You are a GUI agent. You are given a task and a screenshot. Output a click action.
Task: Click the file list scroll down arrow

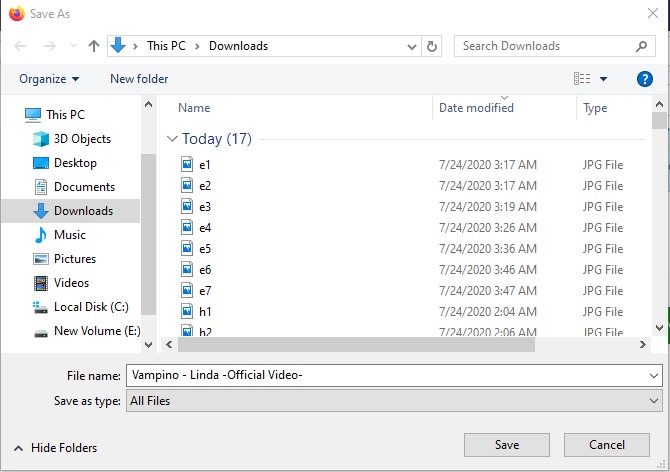659,328
